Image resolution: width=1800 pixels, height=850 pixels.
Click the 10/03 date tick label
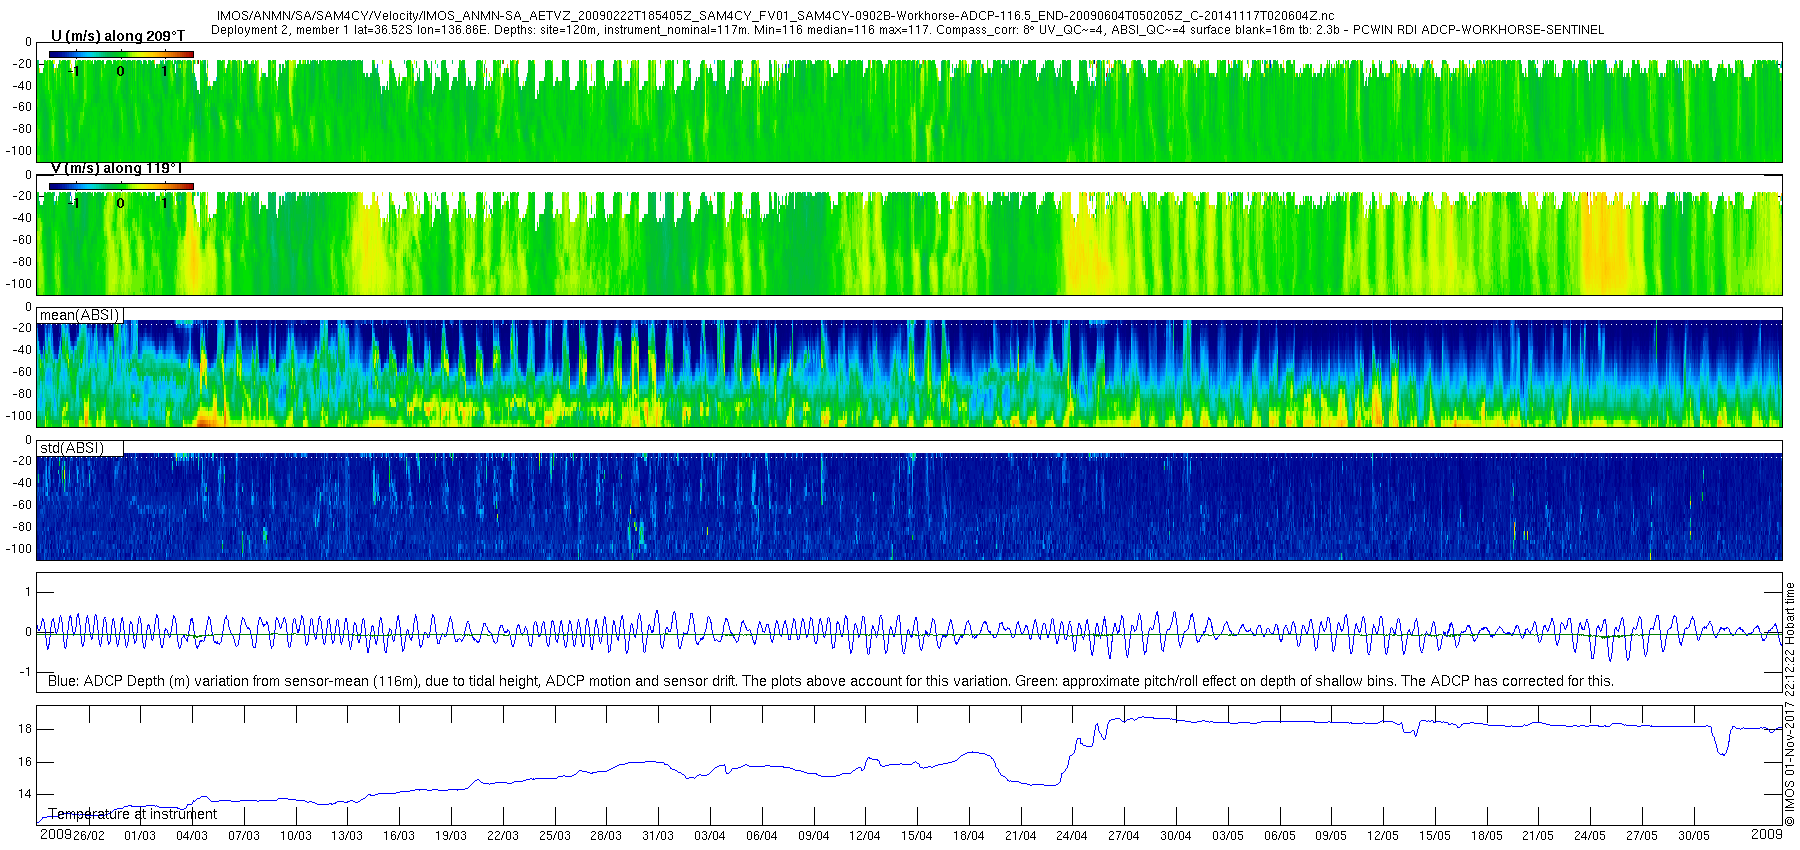296,836
